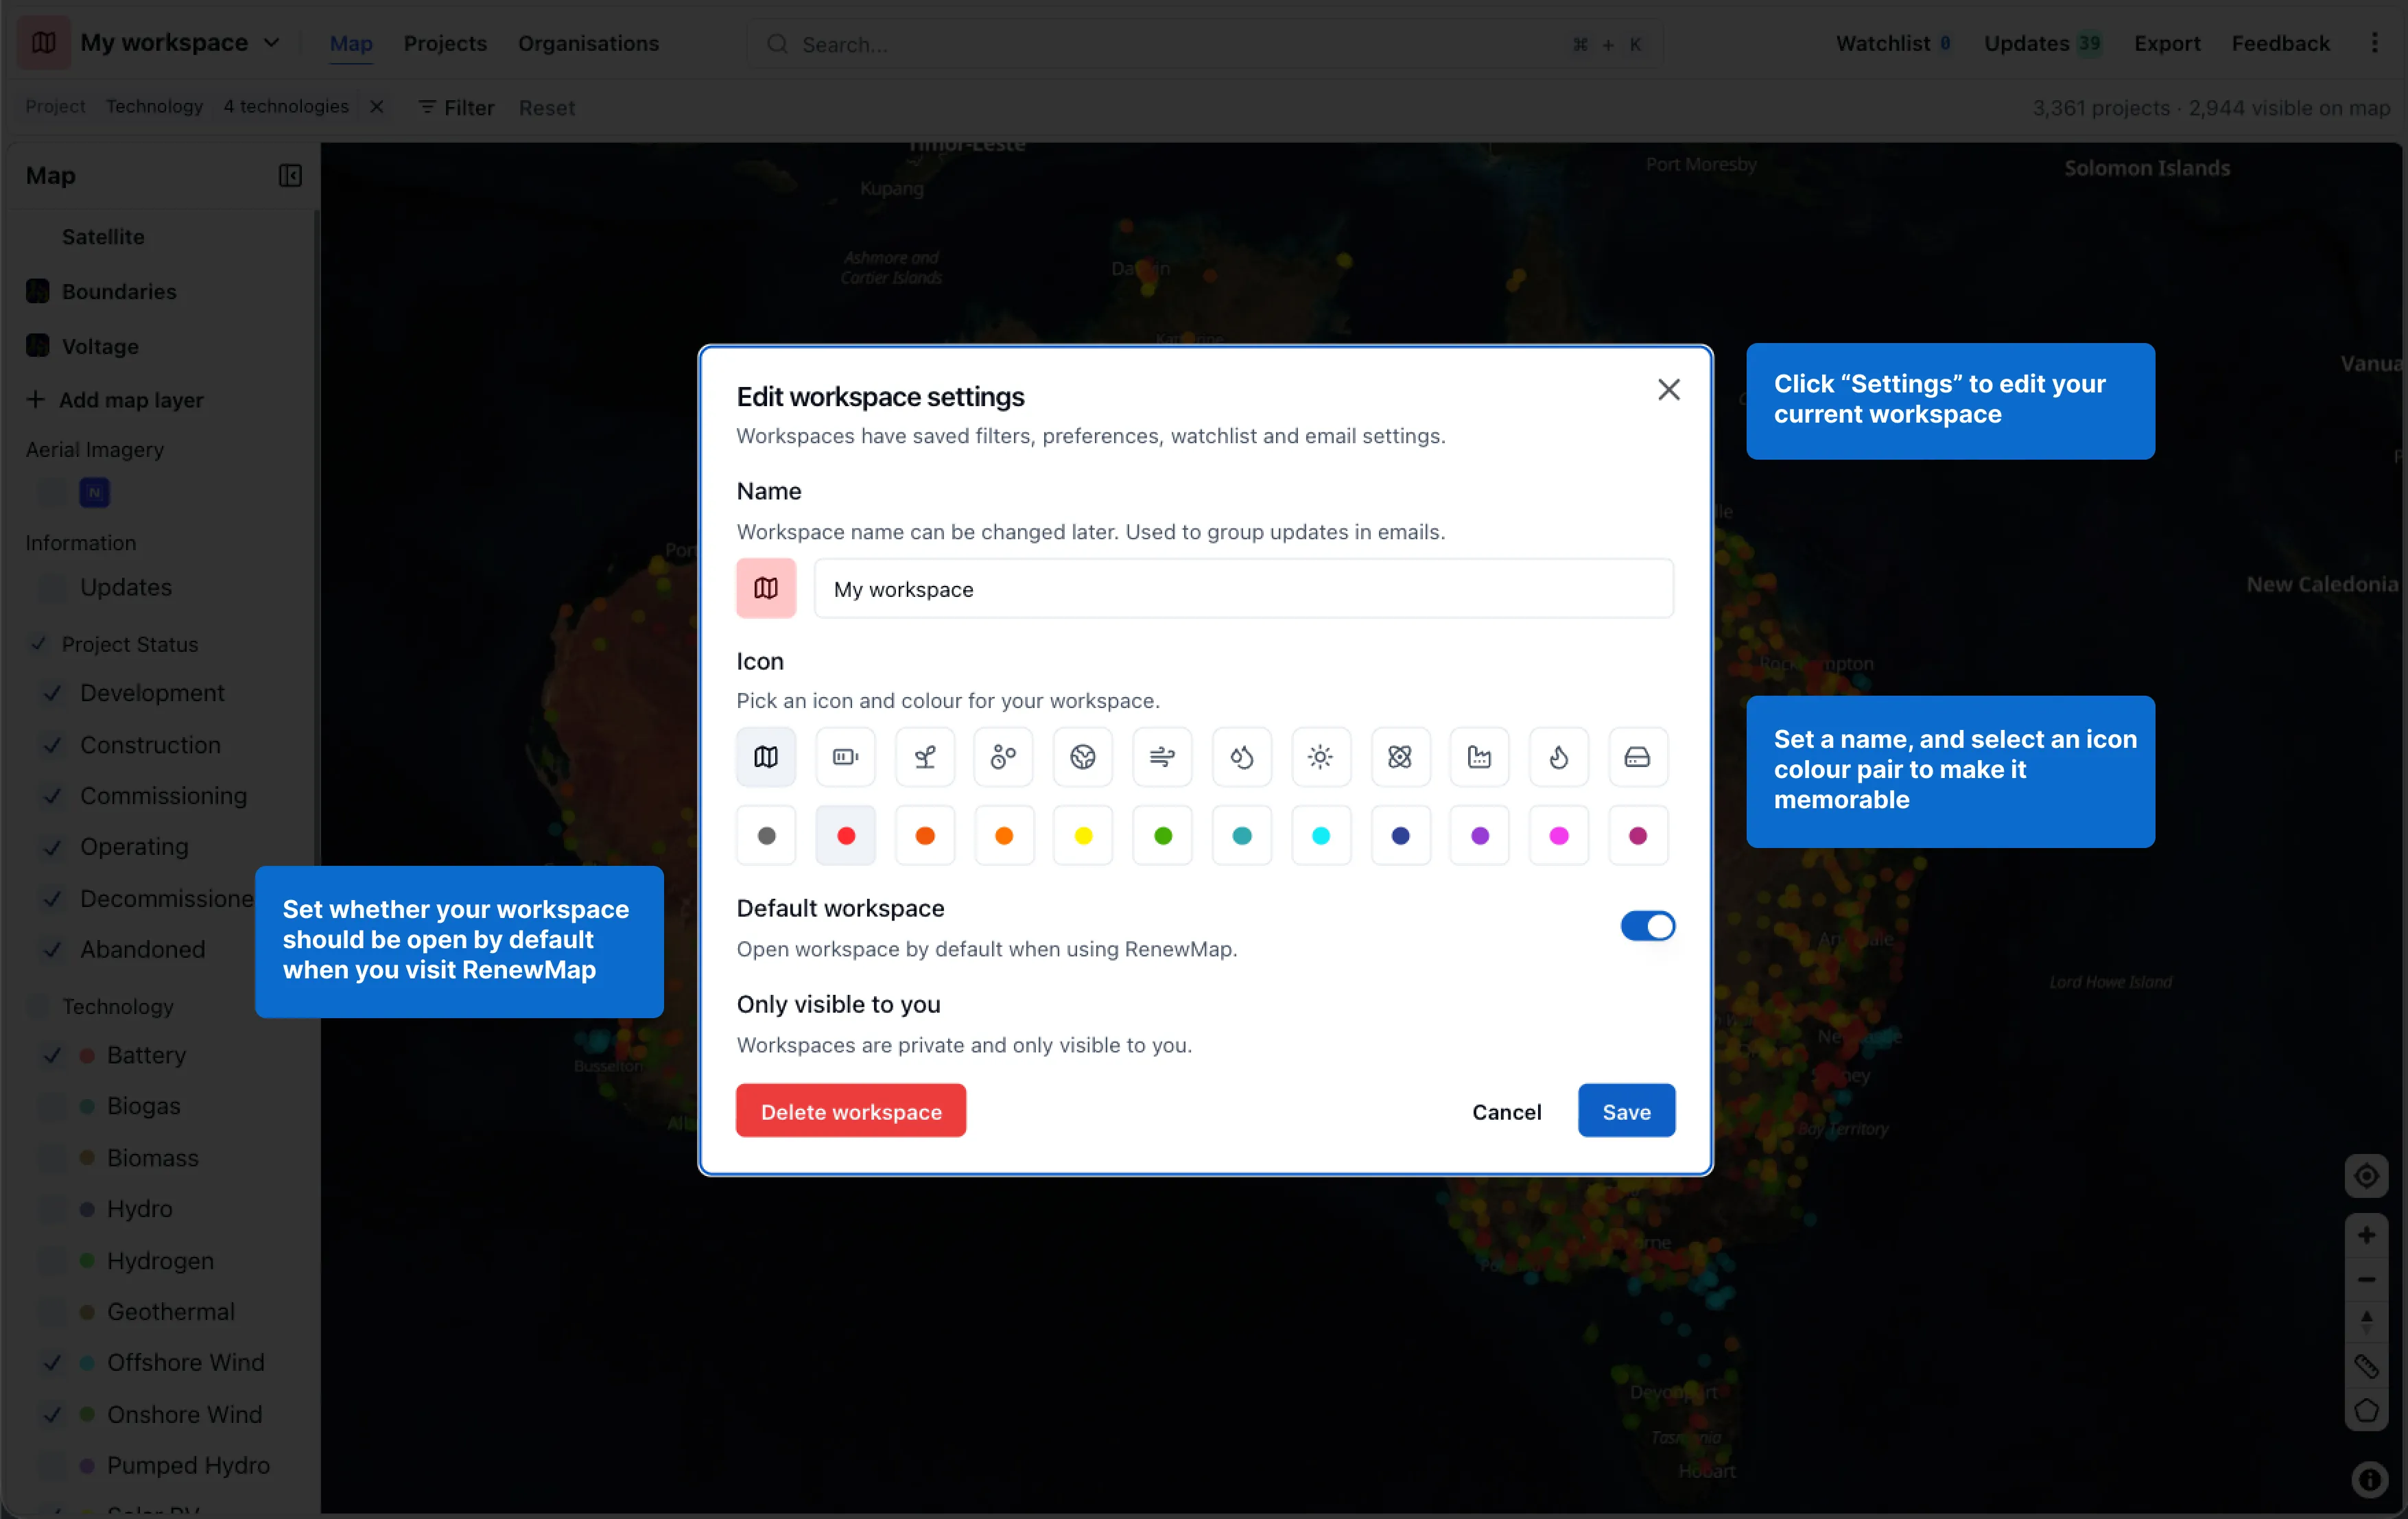Click the Delete workspace button
This screenshot has height=1519, width=2408.
[851, 1111]
